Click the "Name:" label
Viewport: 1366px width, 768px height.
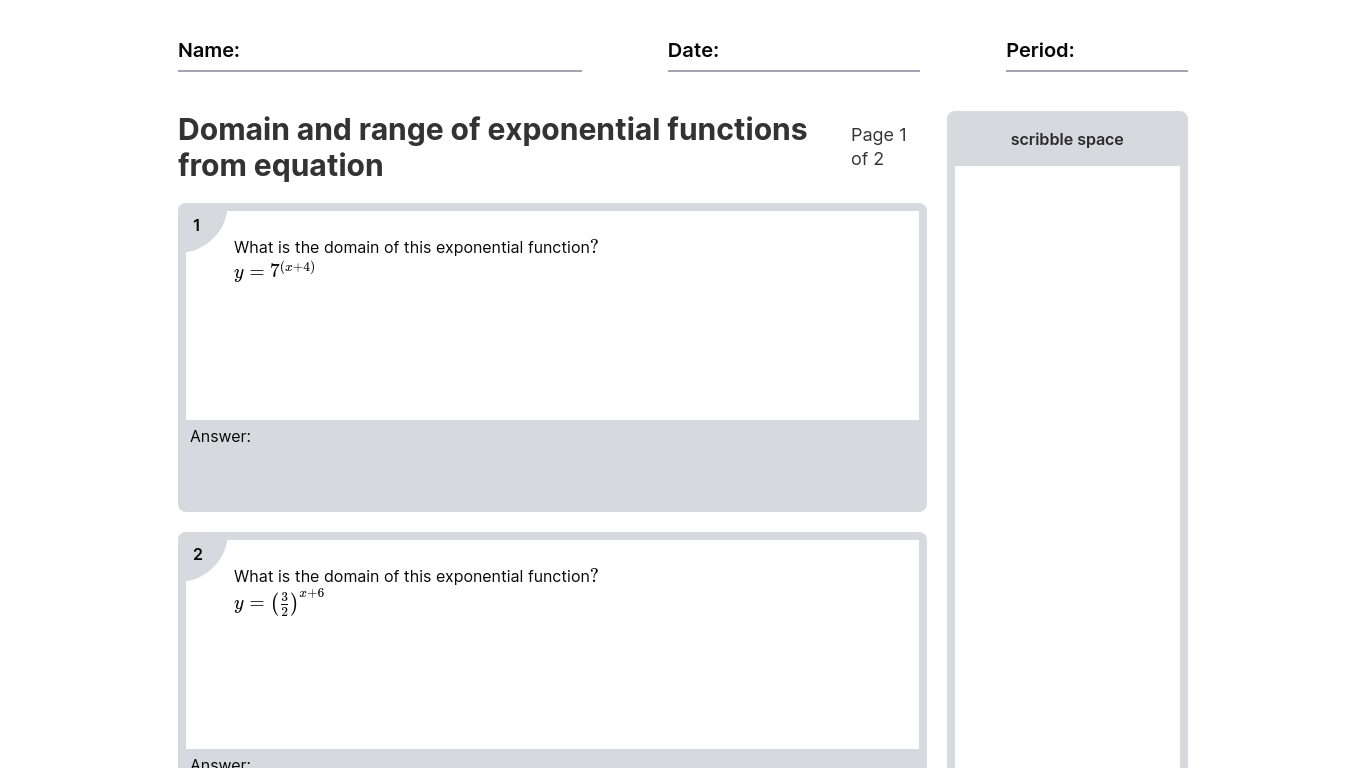(x=208, y=50)
